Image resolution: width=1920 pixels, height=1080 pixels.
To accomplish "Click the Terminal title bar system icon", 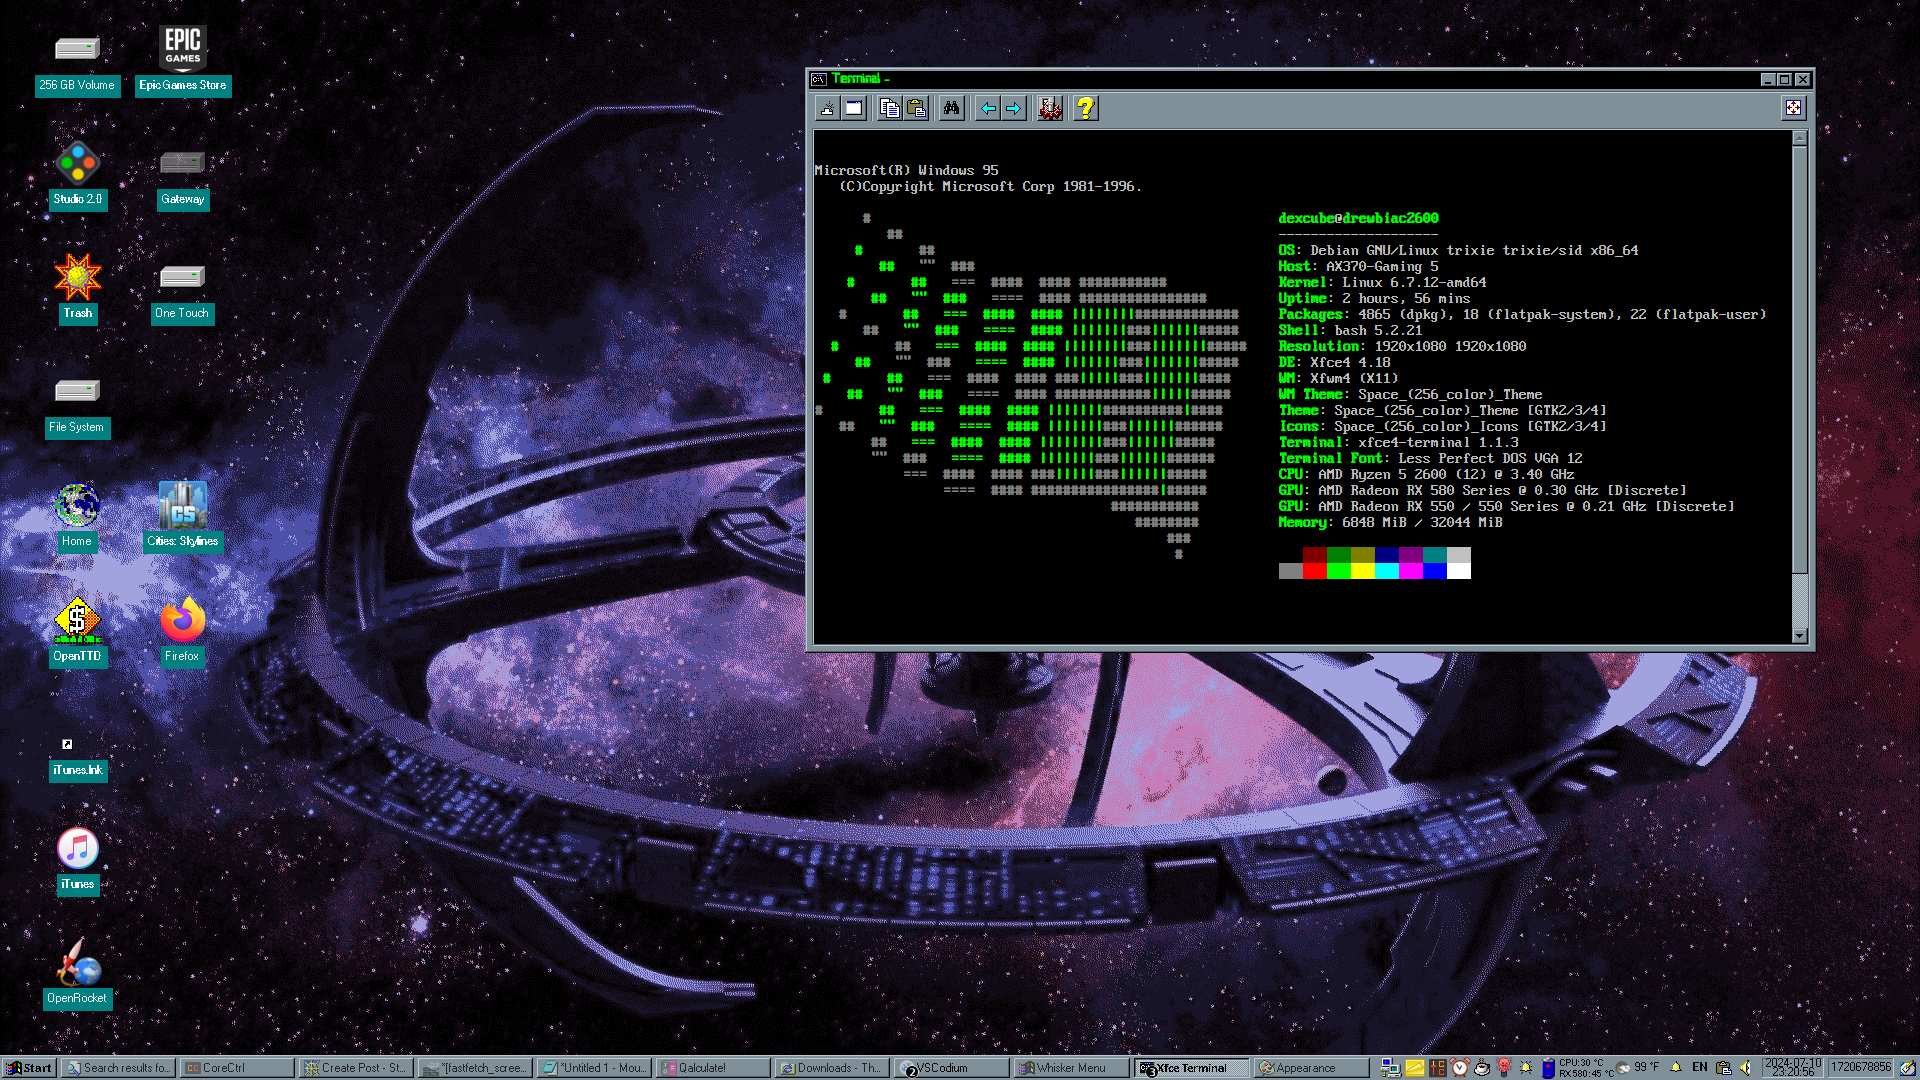I will click(x=819, y=79).
